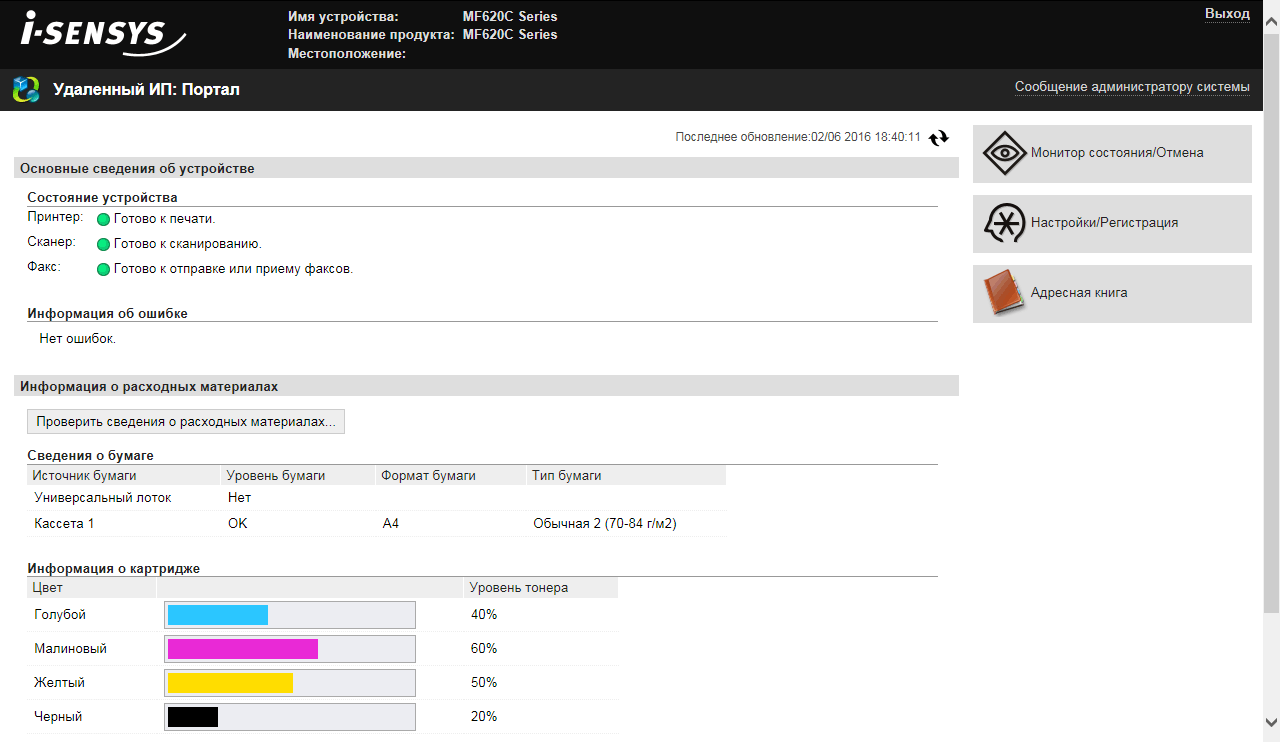Click the green fax status indicator

[x=103, y=269]
